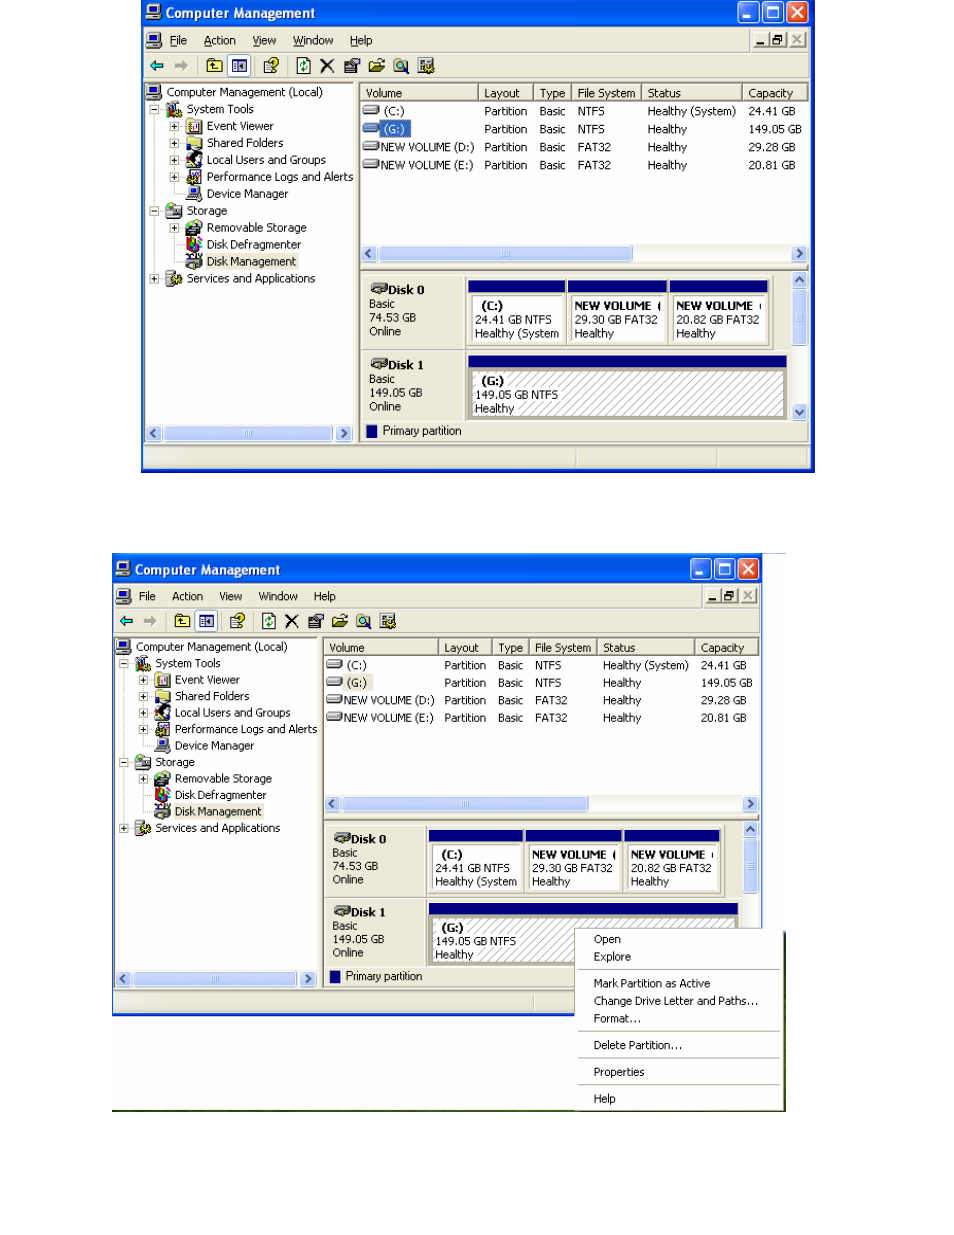Image resolution: width=954 pixels, height=1235 pixels.
Task: Select Disk Management in upper window tree
Action: coord(251,262)
